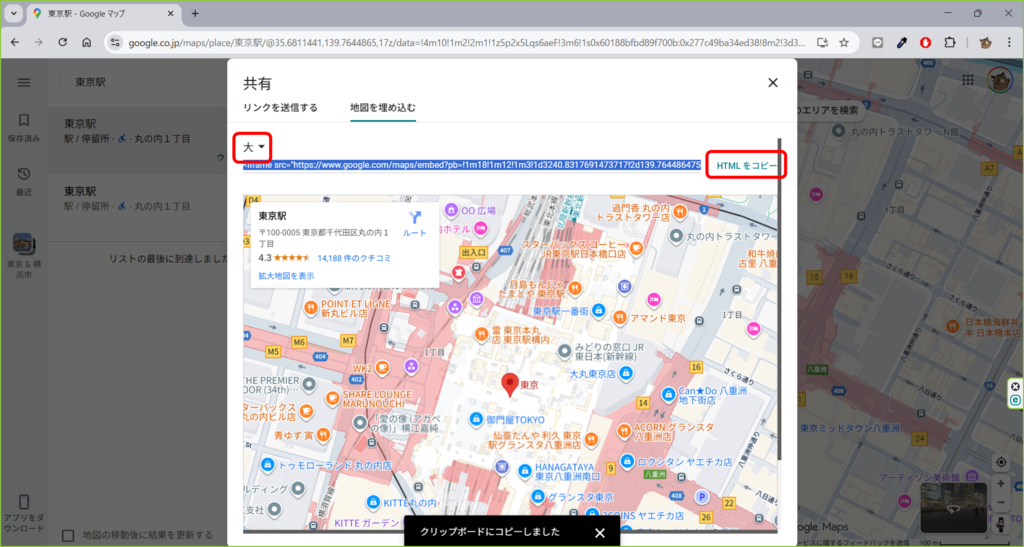Open the hamburger main menu
This screenshot has height=547, width=1024.
click(x=24, y=83)
